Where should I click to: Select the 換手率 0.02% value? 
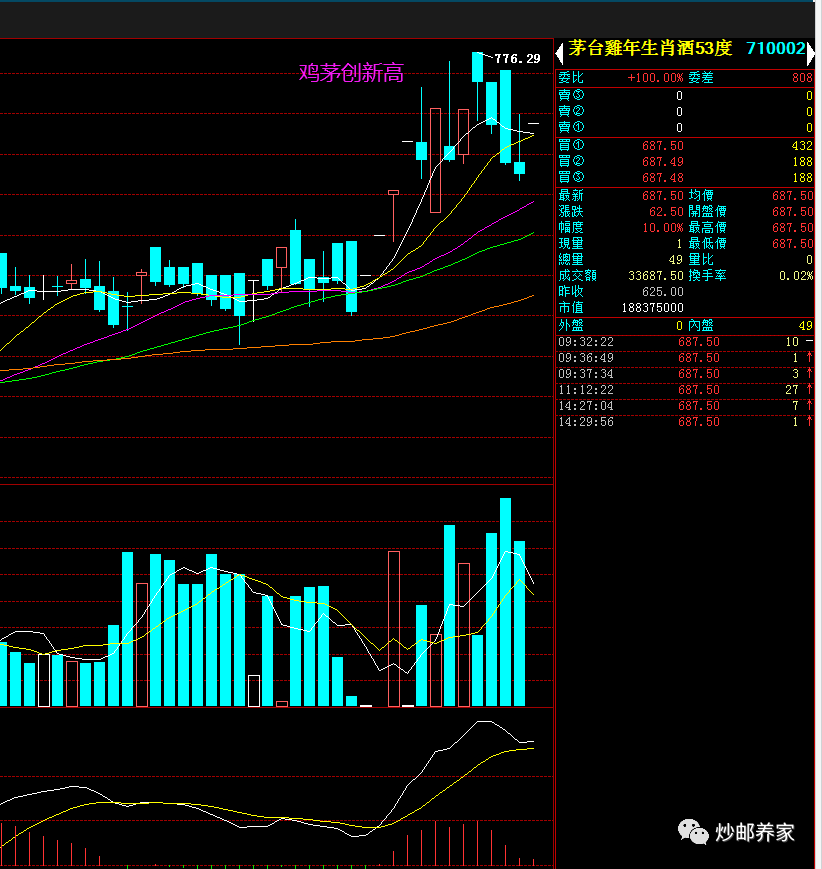pos(796,275)
